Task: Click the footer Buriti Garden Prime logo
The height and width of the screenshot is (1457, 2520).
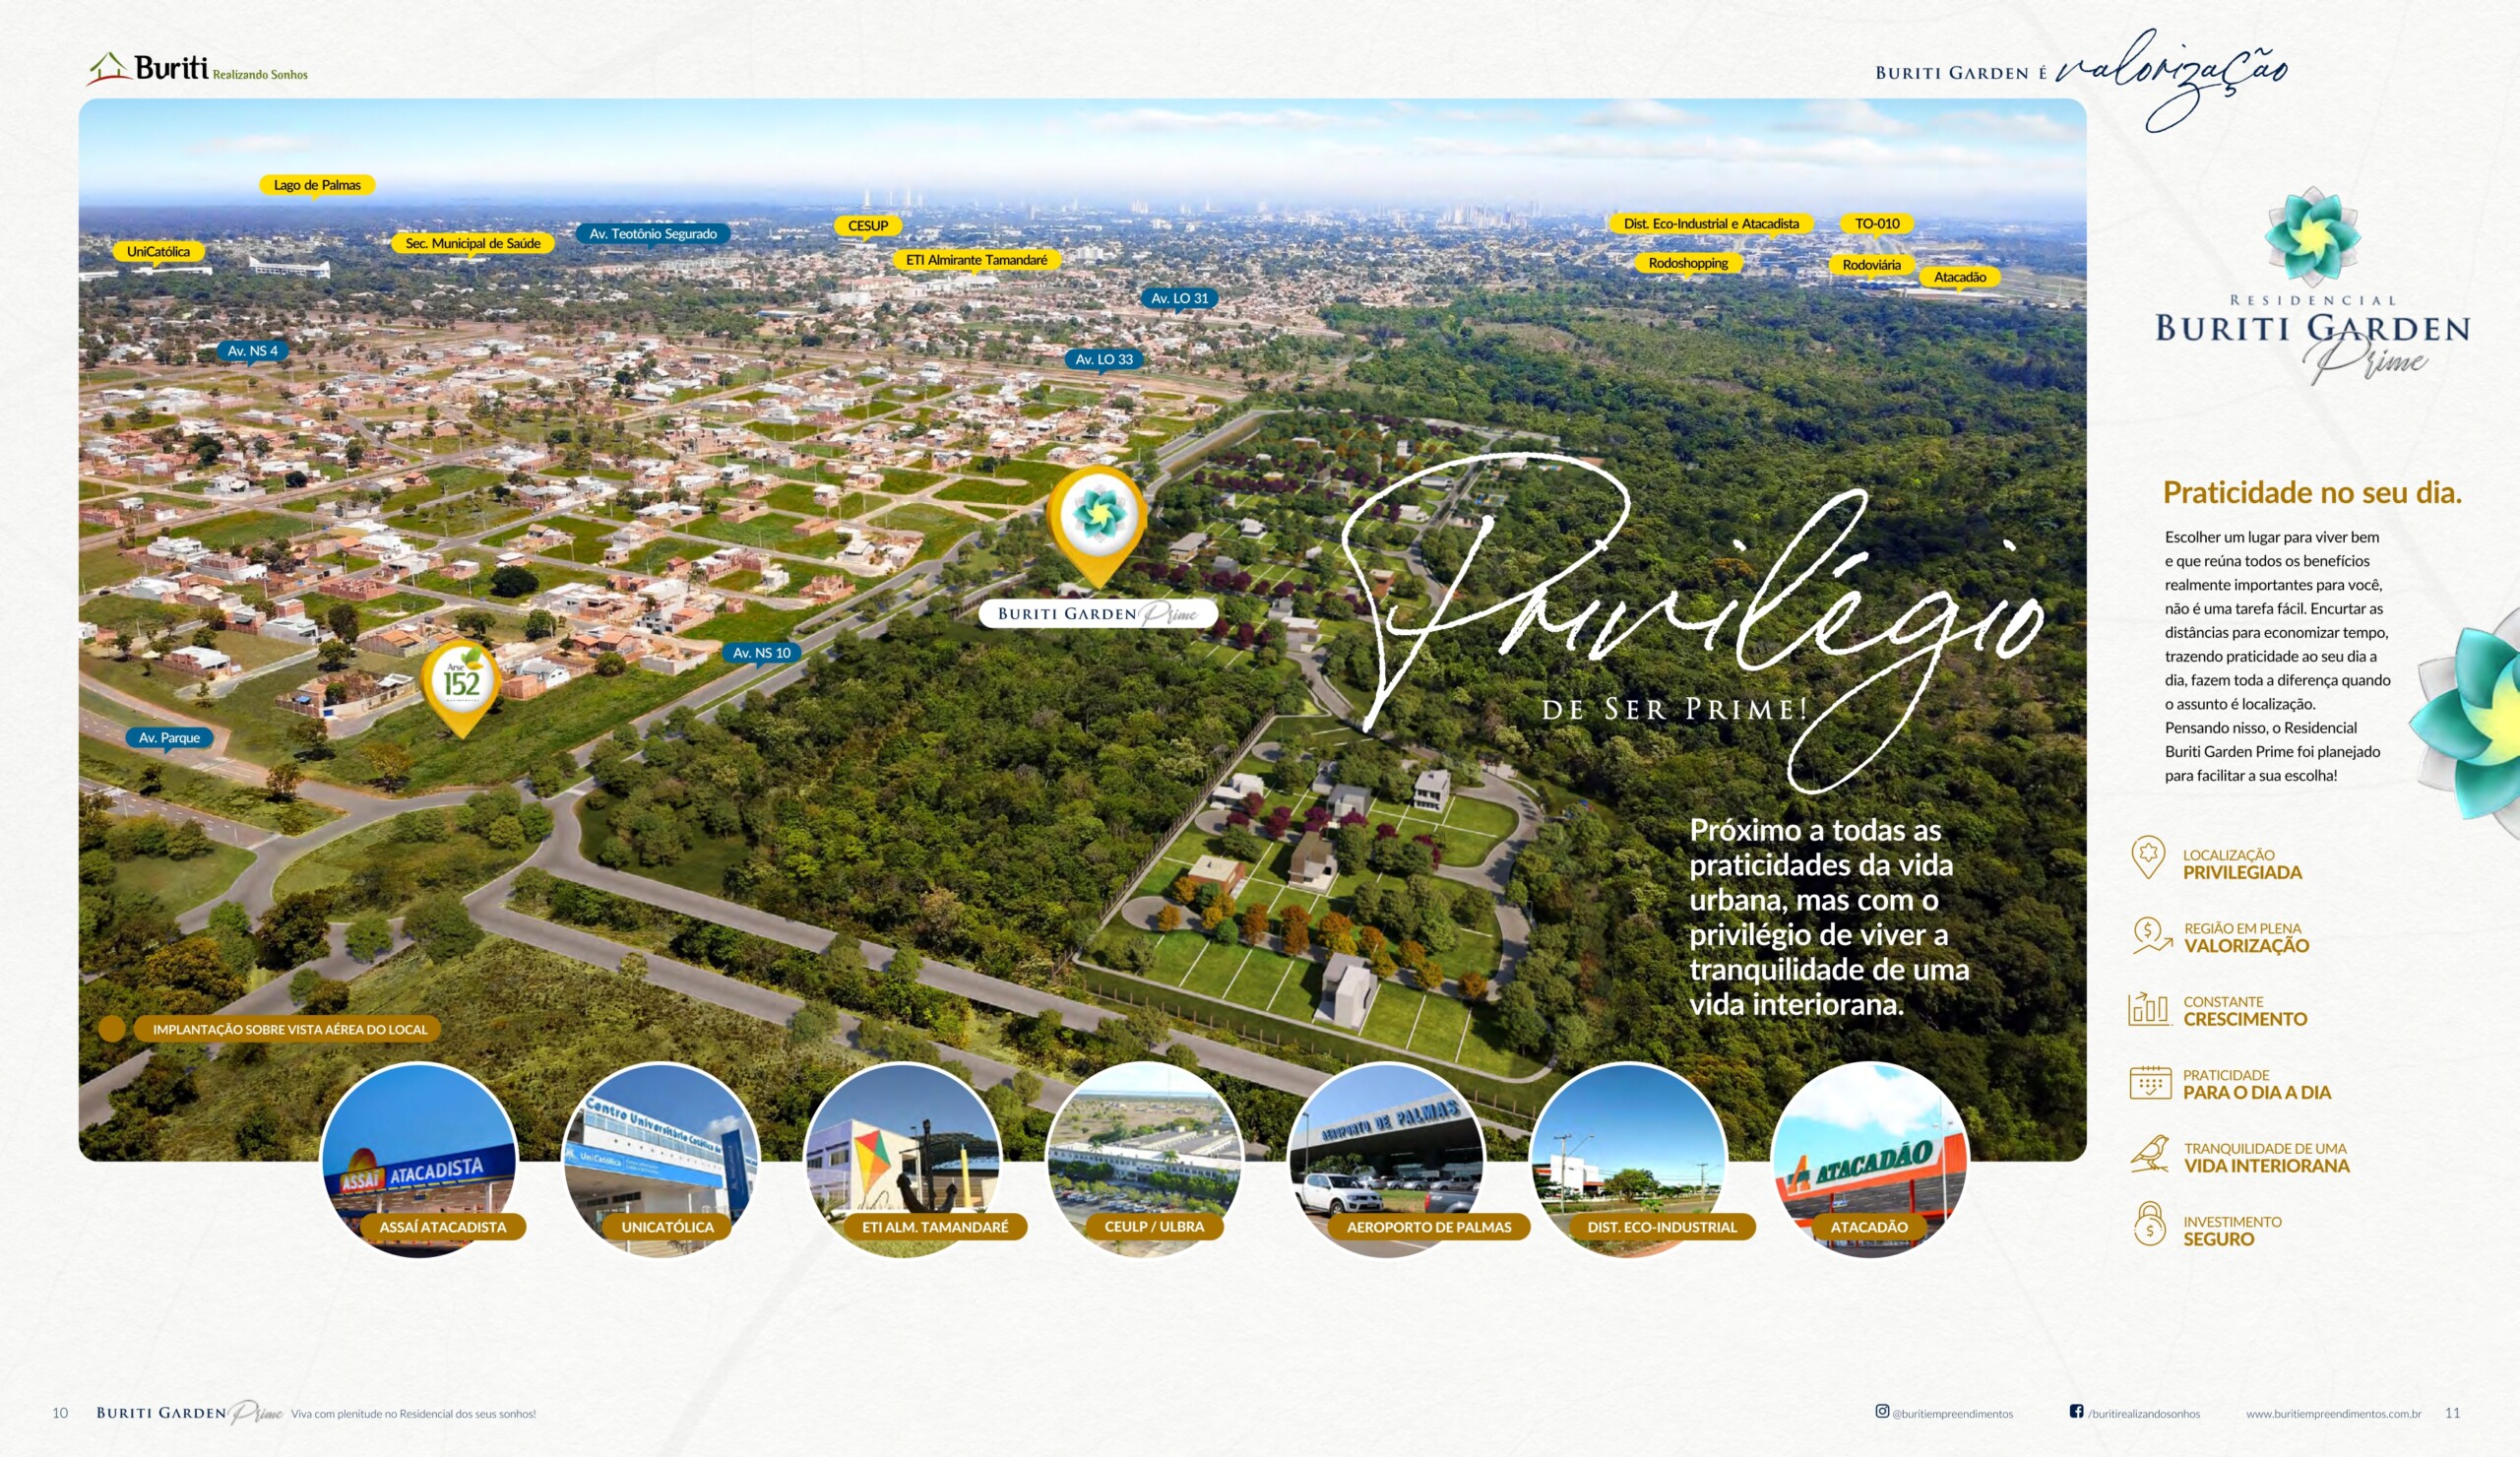Action: coord(189,1412)
